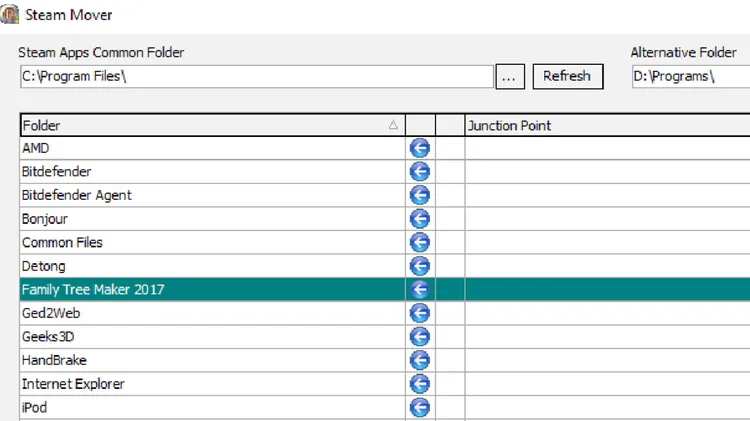
Task: Sort list by the Folder column header
Action: [x=213, y=125]
